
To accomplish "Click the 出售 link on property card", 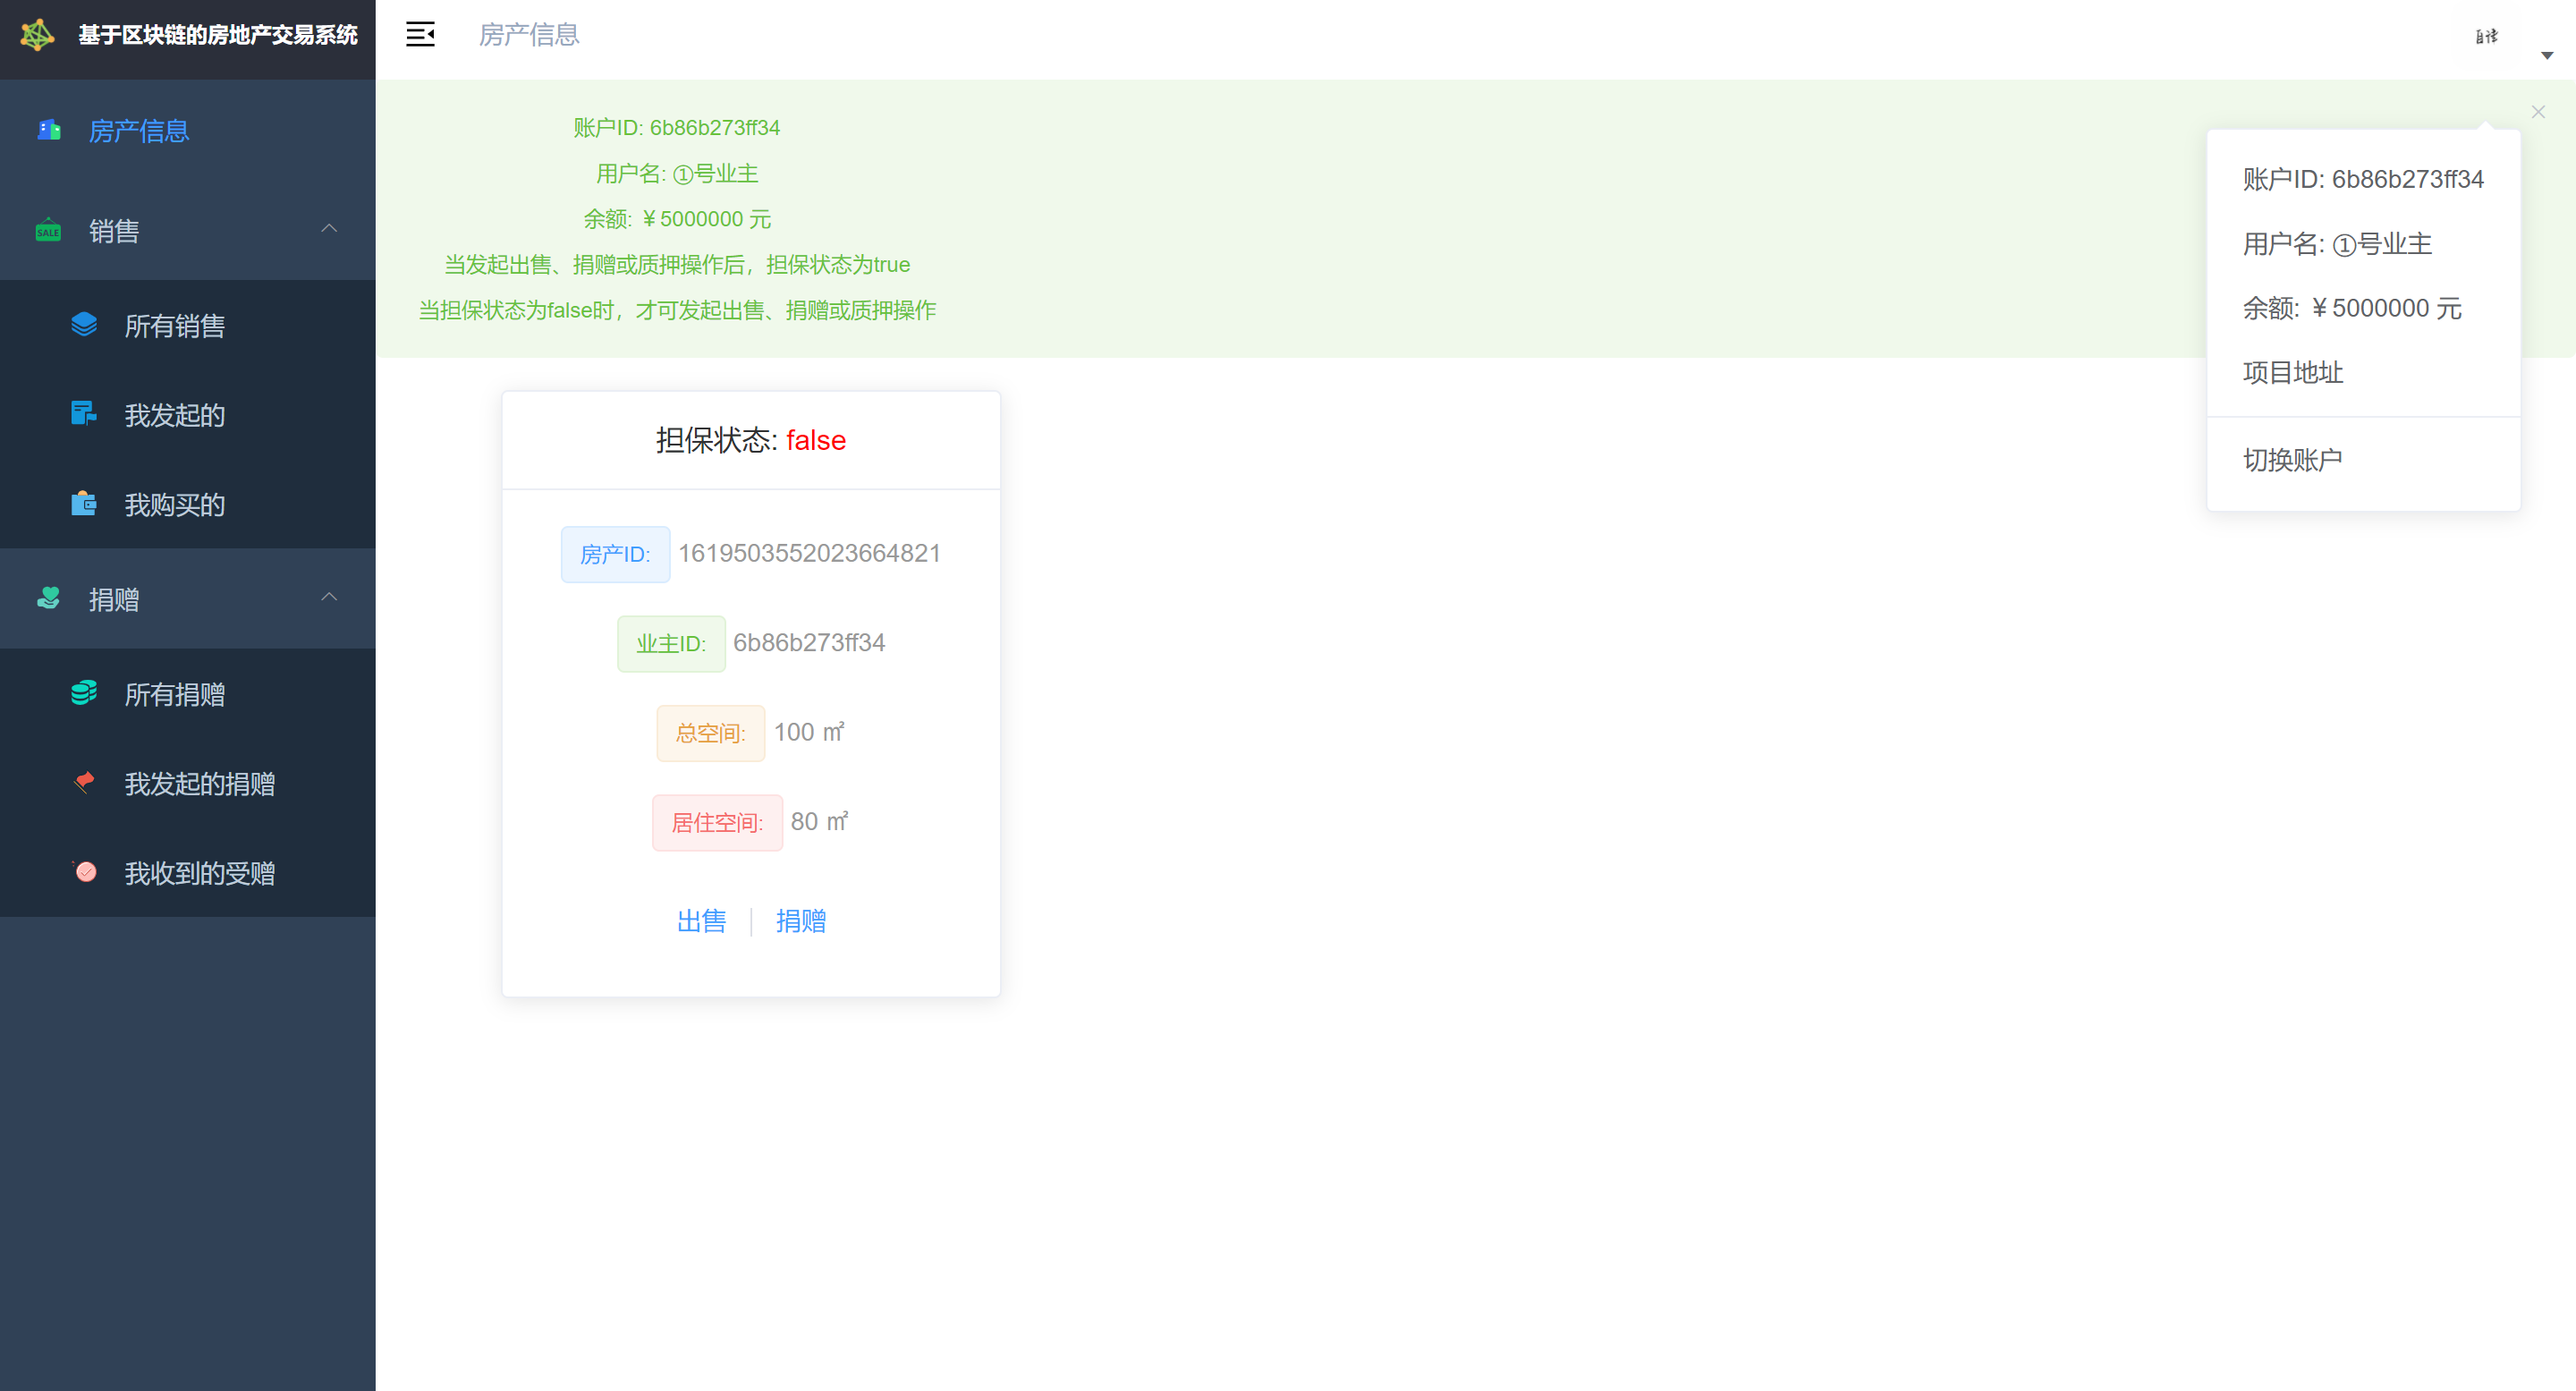I will click(x=701, y=921).
